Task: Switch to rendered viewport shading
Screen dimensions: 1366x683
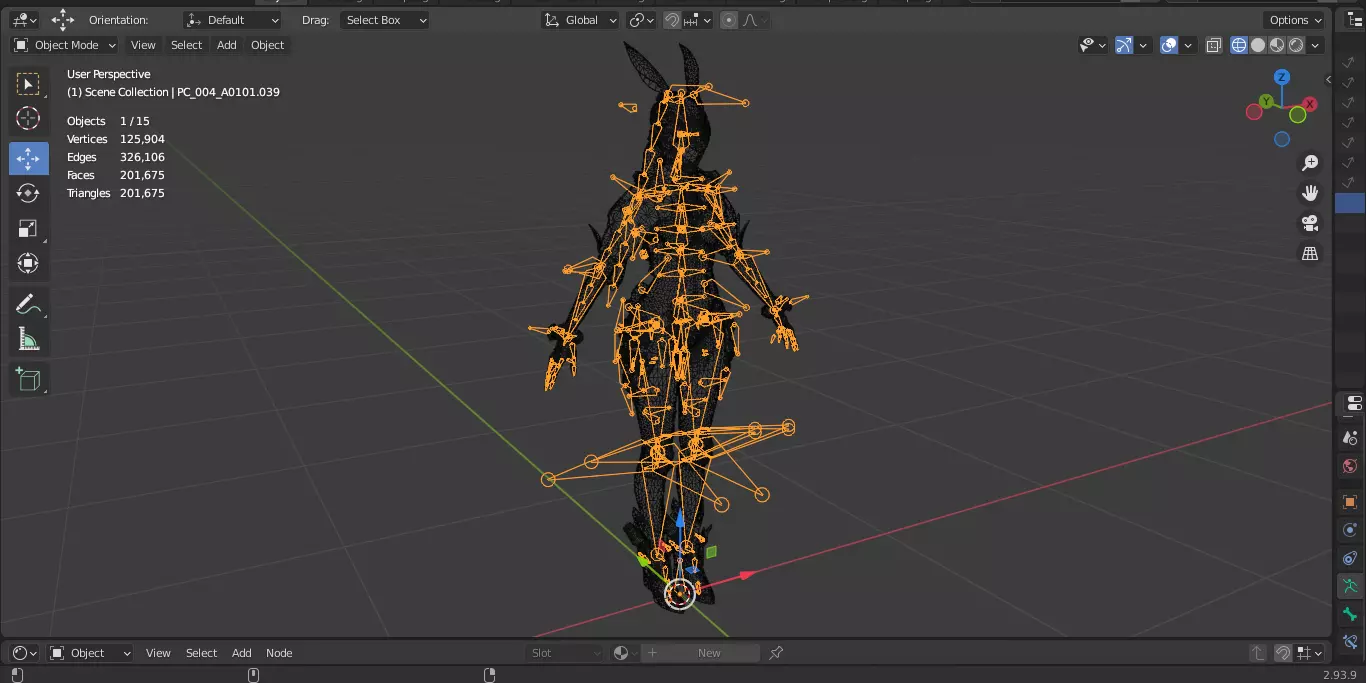Action: [x=1296, y=45]
